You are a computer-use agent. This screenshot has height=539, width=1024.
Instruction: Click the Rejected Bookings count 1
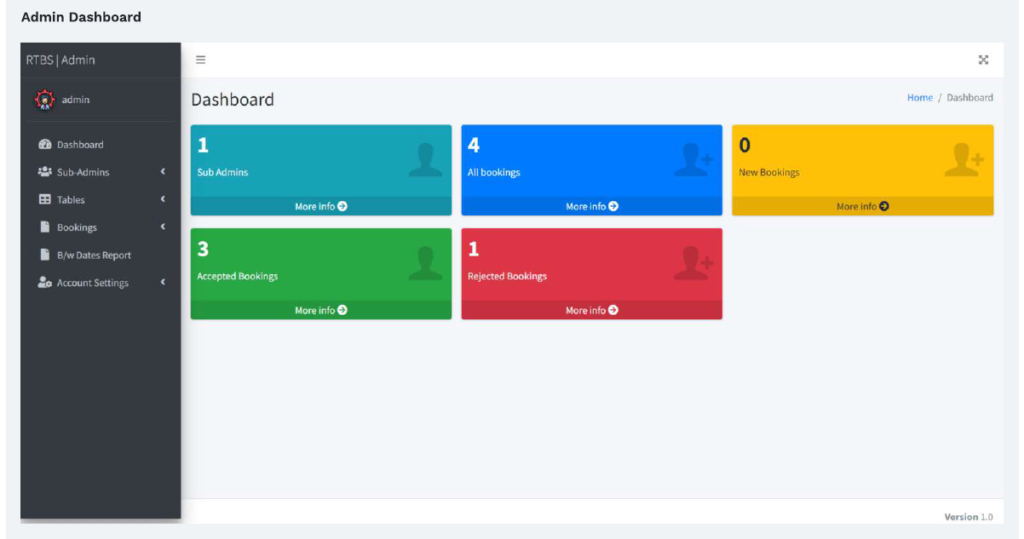473,249
